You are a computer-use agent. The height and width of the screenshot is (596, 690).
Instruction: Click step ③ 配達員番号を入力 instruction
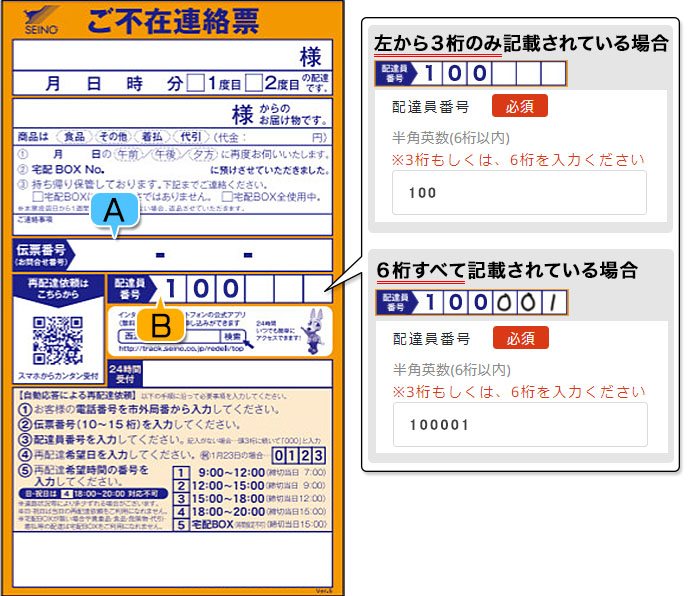(x=169, y=440)
